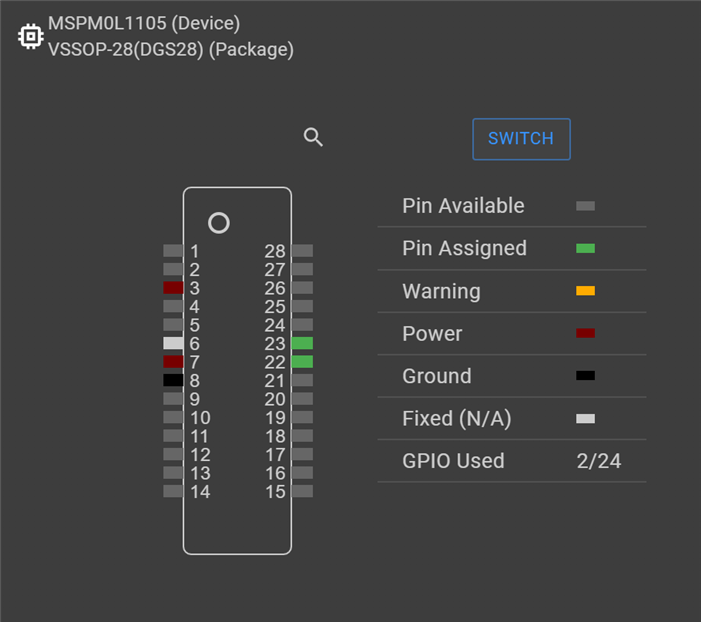Select fixed pin 6 pad
701x622 pixels.
[x=173, y=343]
